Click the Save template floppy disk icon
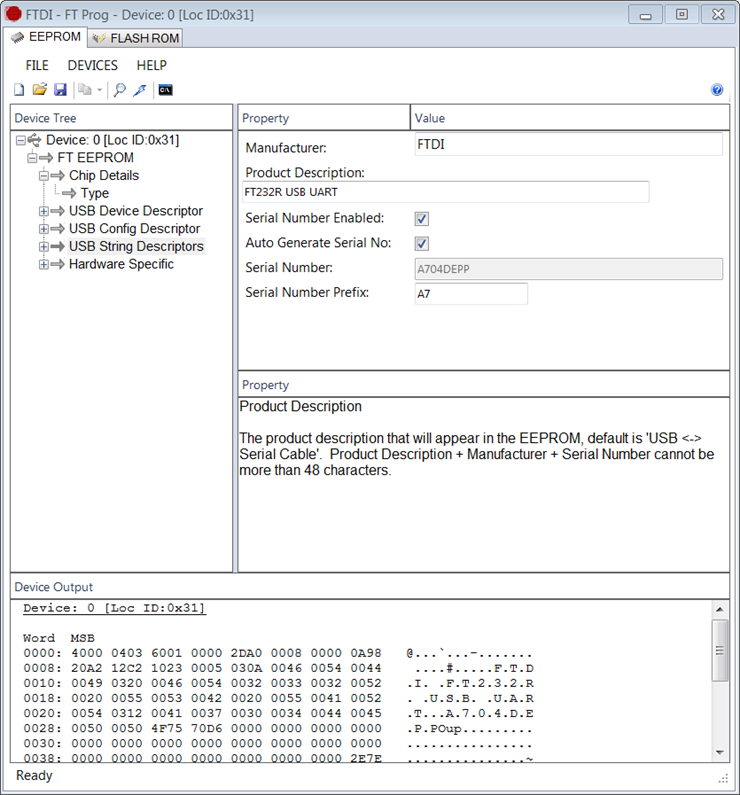The width and height of the screenshot is (740, 795). click(60, 90)
